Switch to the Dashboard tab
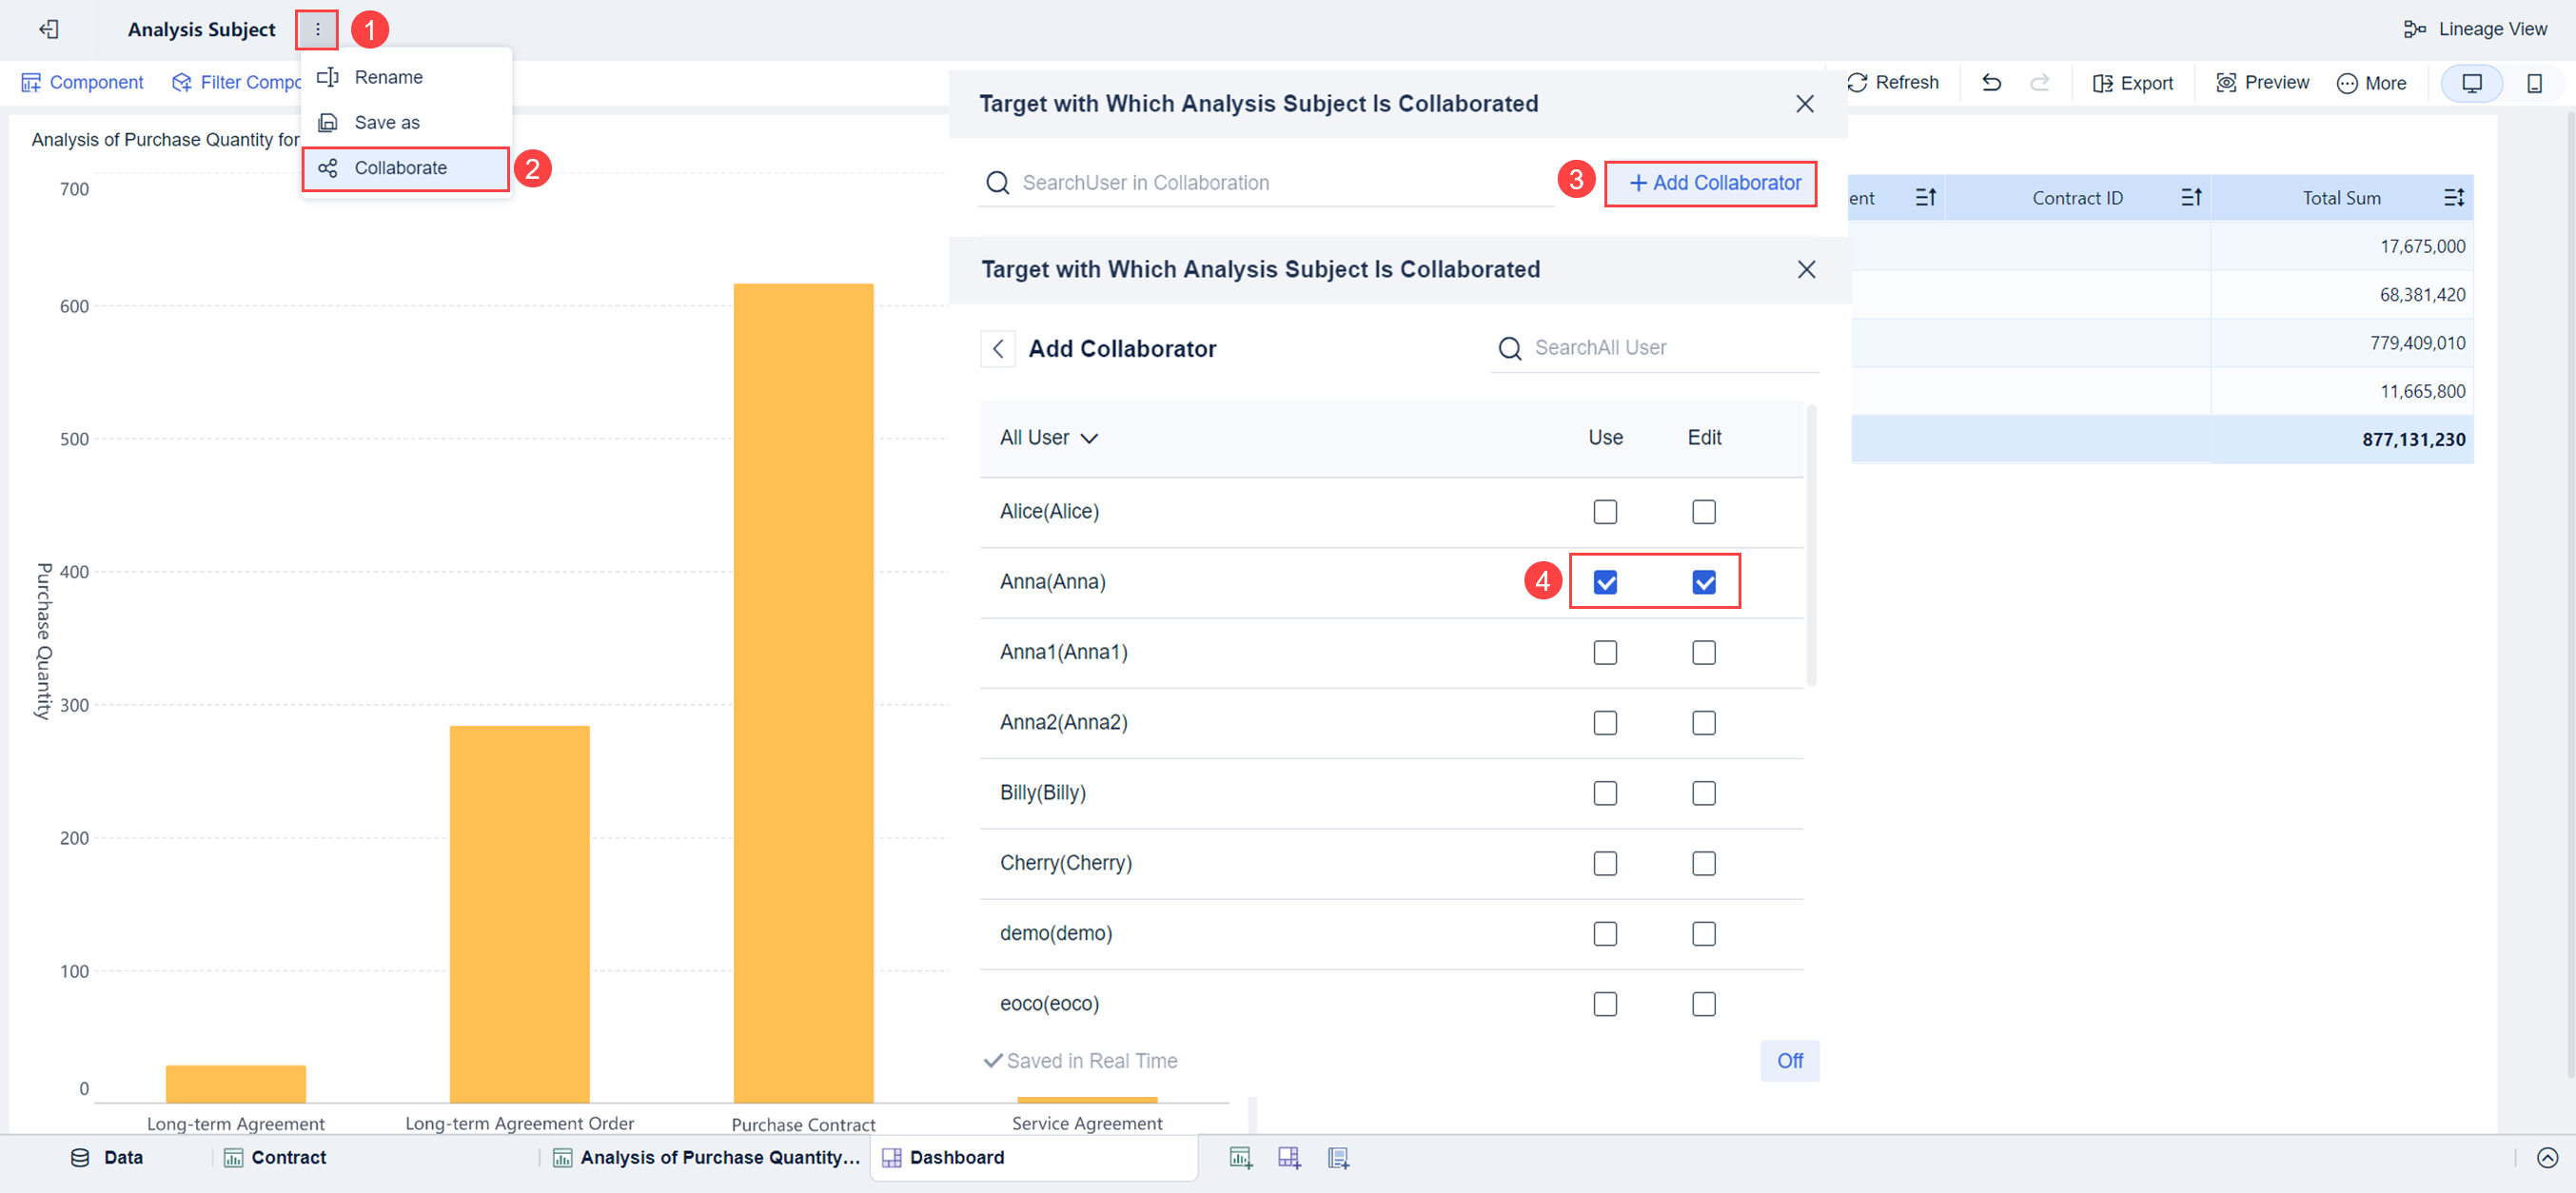 click(x=957, y=1157)
